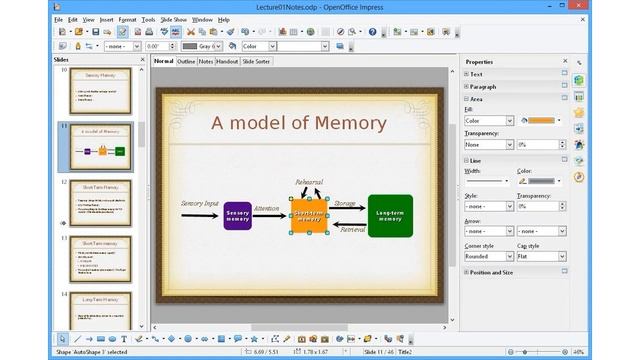Click the Save document icon
This screenshot has height=360, width=640.
[x=96, y=32]
